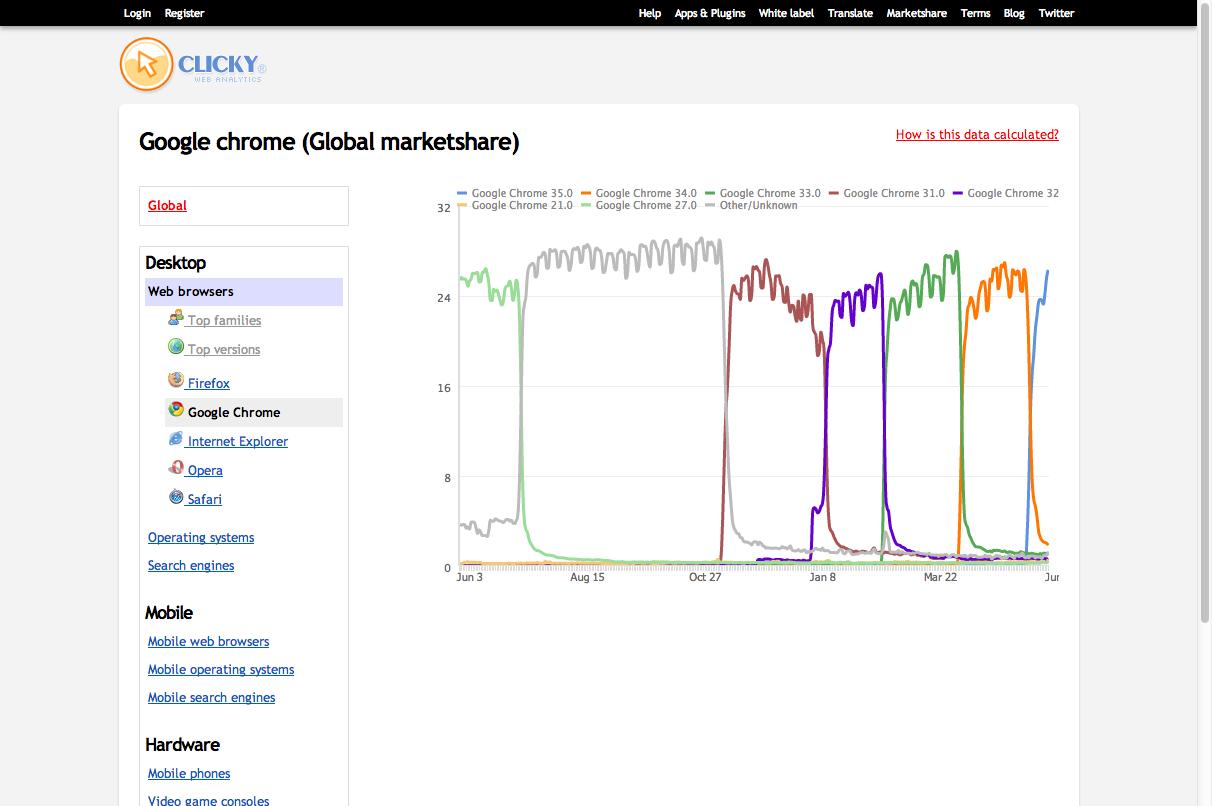Image resolution: width=1212 pixels, height=806 pixels.
Task: Open the Translate page
Action: pos(850,13)
